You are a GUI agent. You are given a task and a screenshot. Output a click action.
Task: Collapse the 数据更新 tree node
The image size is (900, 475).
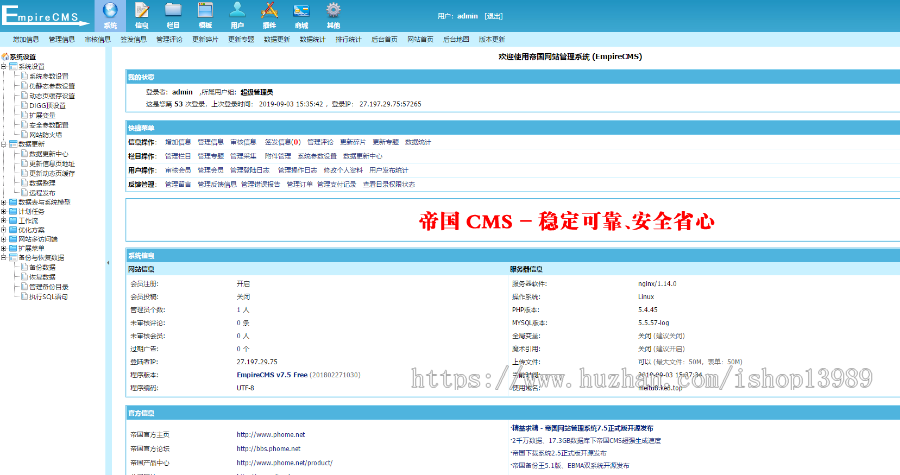tap(4, 144)
